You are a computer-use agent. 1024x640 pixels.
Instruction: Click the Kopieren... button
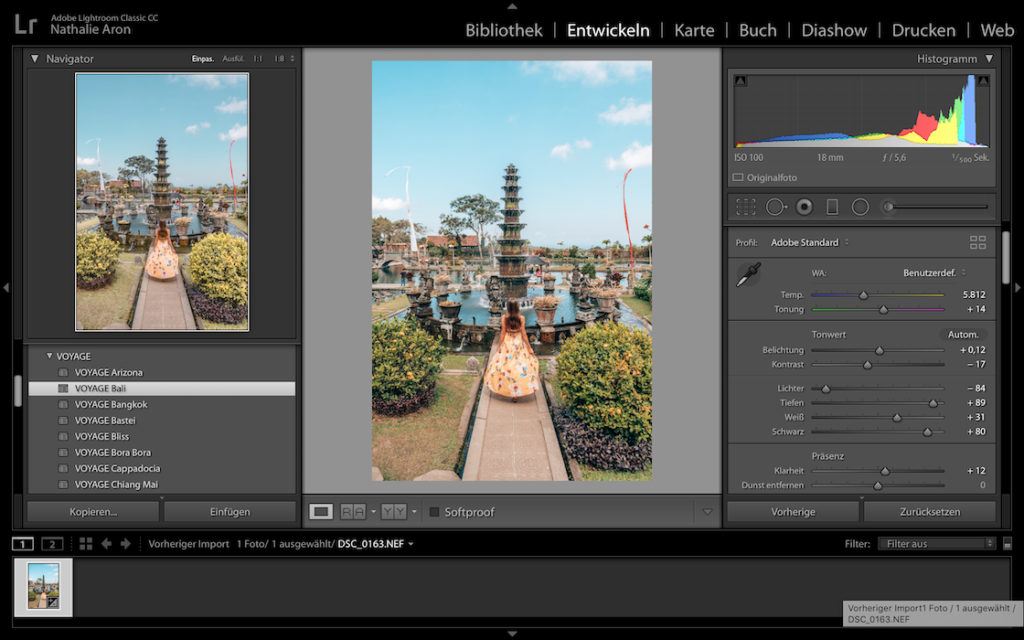coord(93,512)
